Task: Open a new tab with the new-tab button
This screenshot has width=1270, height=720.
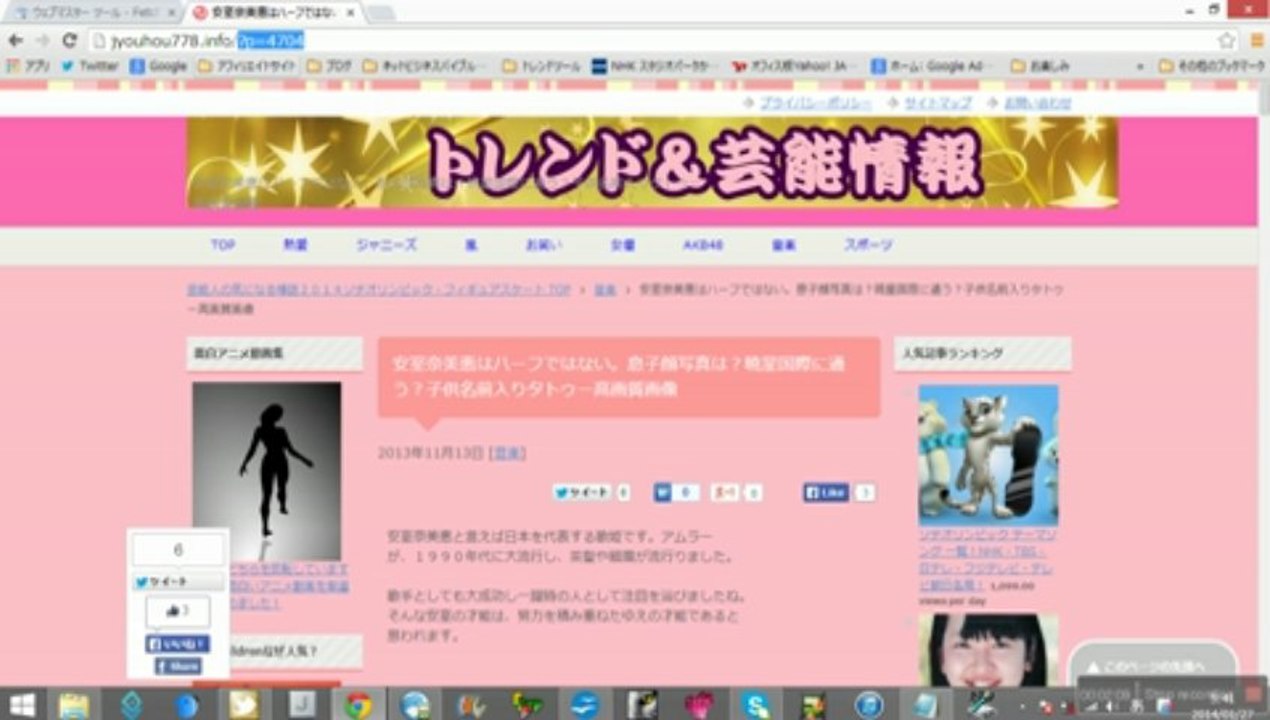Action: [x=381, y=12]
